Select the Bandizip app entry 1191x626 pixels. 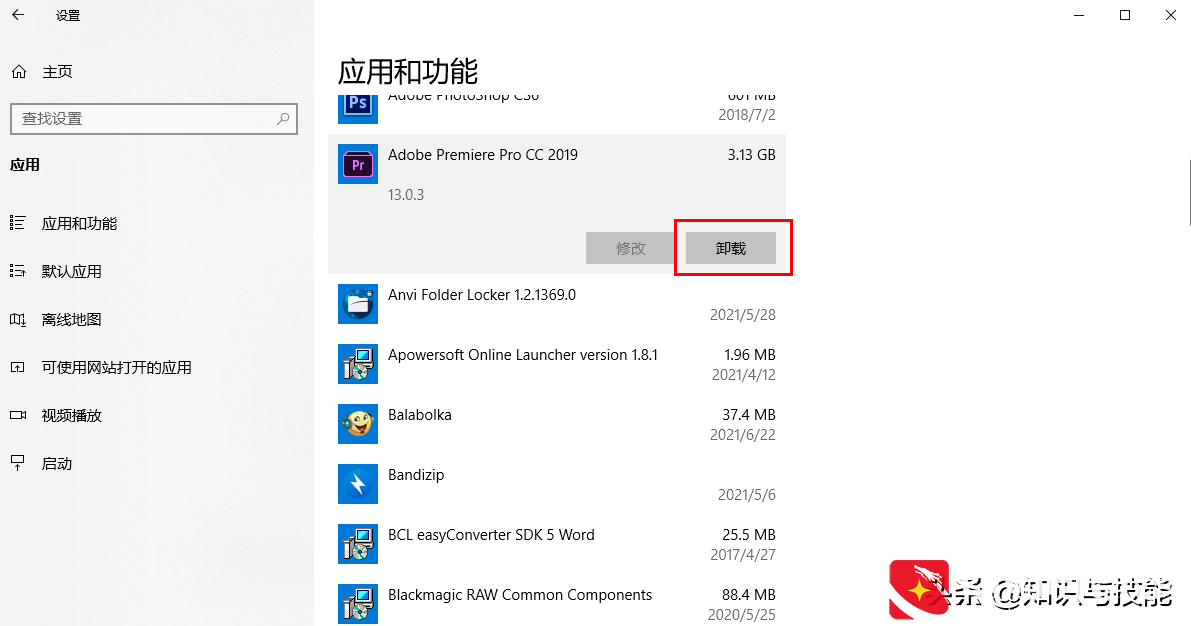557,484
